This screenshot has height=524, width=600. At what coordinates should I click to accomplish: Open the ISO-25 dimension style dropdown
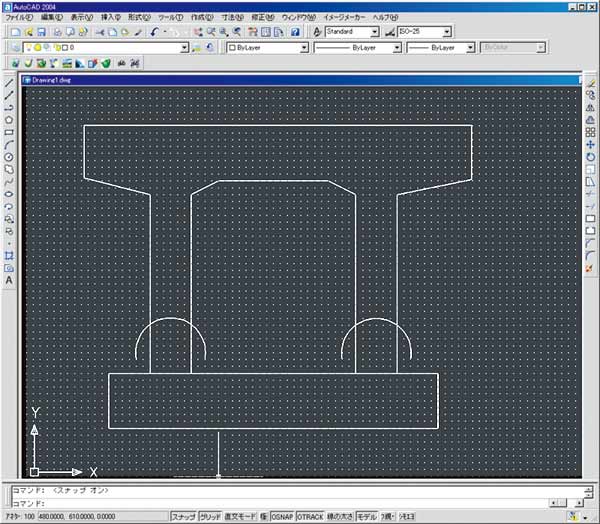445,32
